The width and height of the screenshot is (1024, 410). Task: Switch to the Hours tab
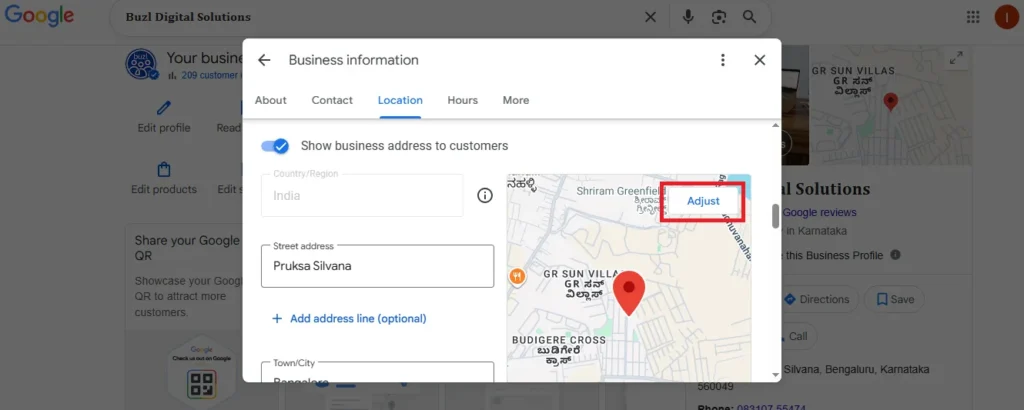tap(462, 100)
